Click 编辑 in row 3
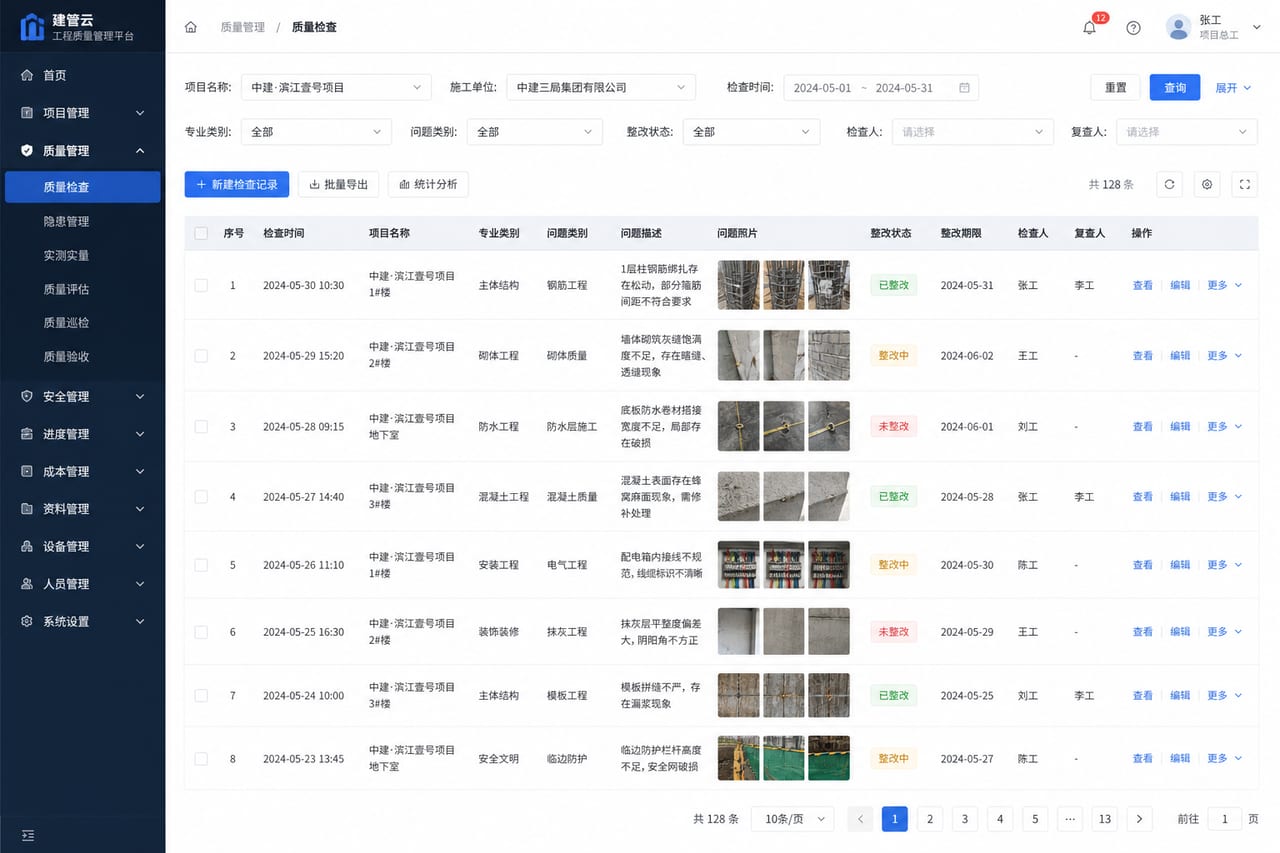The height and width of the screenshot is (853, 1280). 1180,427
